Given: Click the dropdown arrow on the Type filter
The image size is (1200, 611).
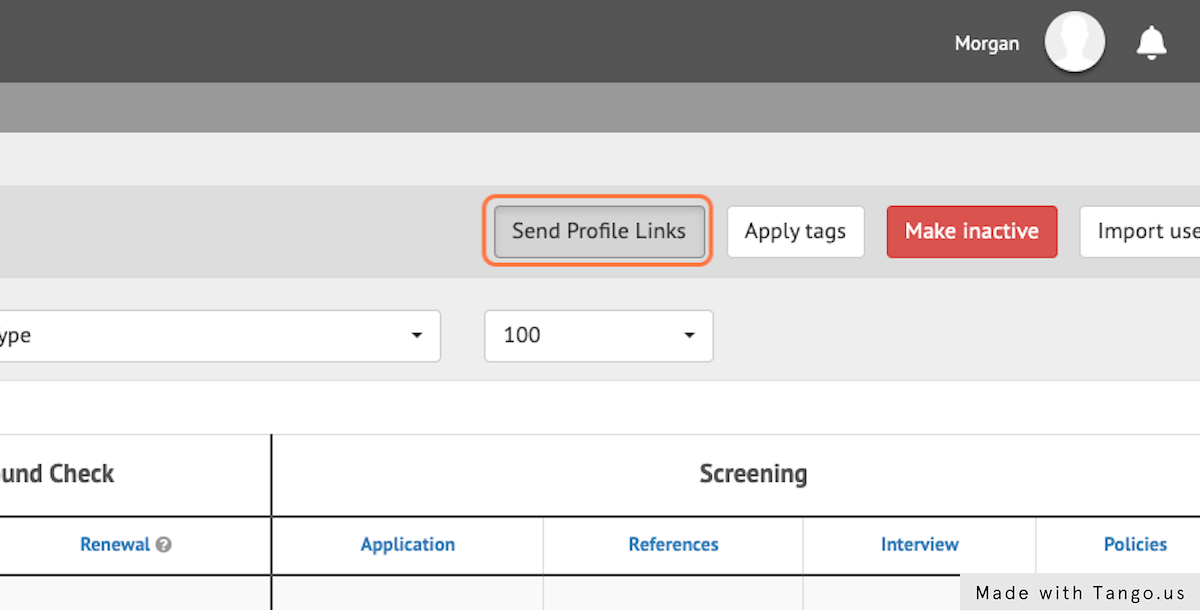Looking at the screenshot, I should [x=417, y=336].
